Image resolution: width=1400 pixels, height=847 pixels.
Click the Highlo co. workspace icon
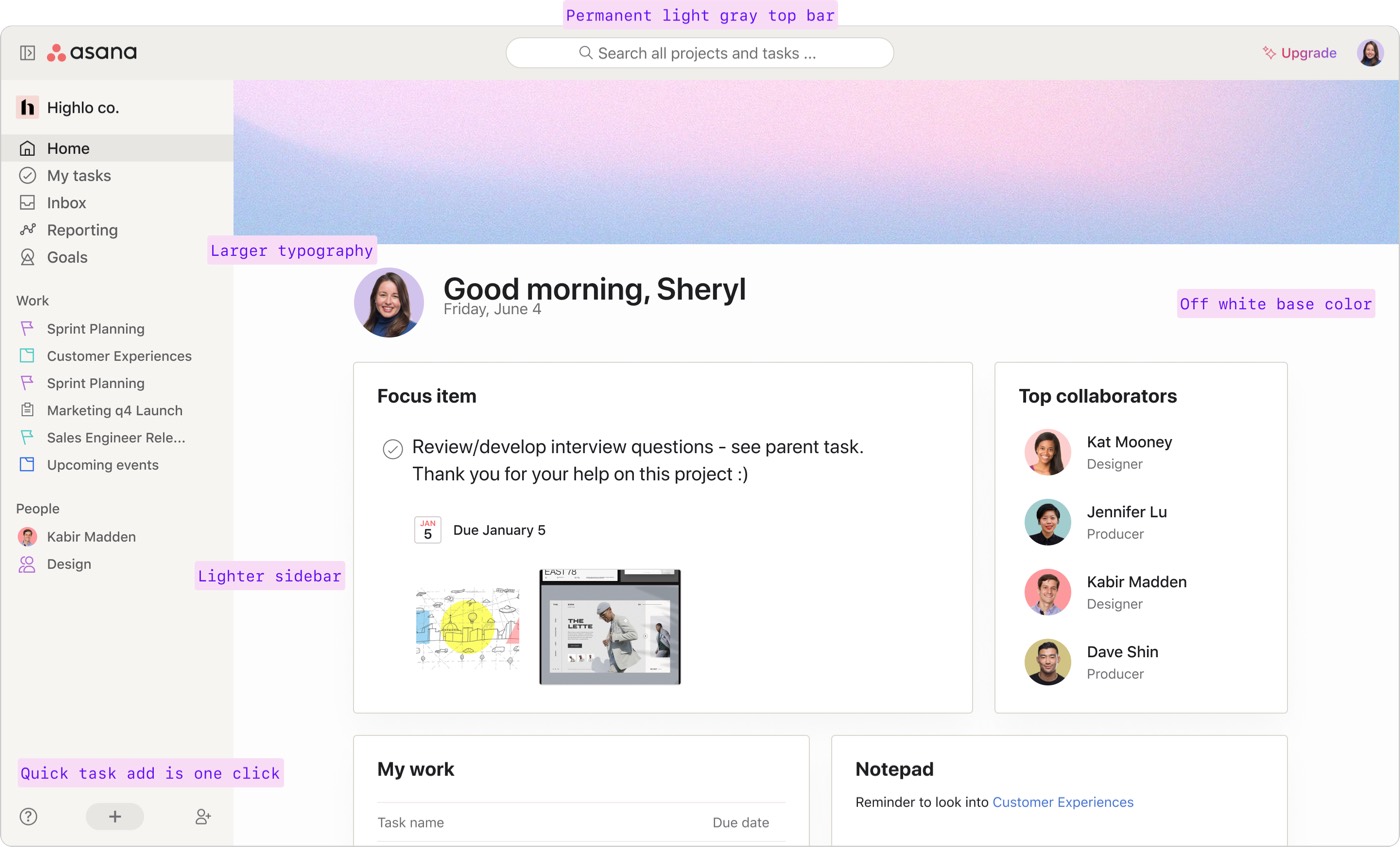tap(27, 107)
